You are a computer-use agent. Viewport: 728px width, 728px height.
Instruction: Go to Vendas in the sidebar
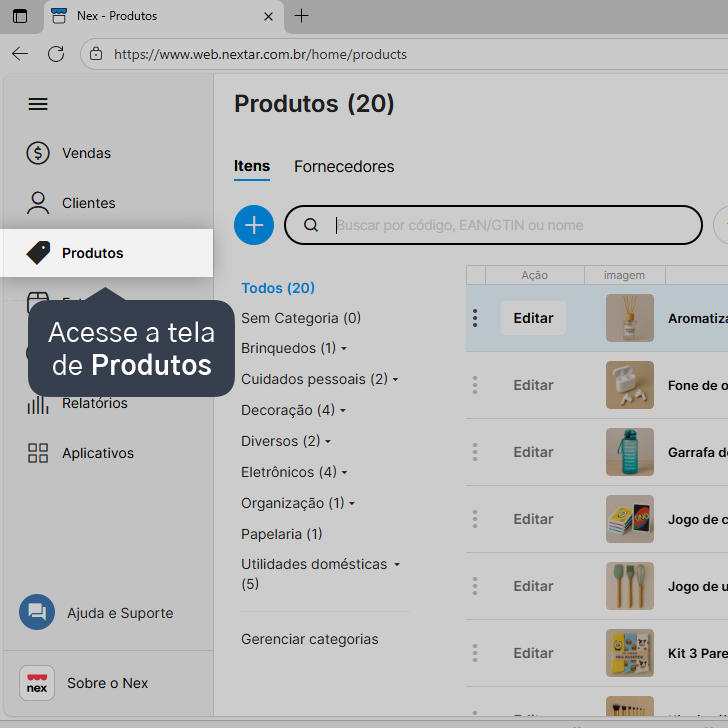[87, 153]
